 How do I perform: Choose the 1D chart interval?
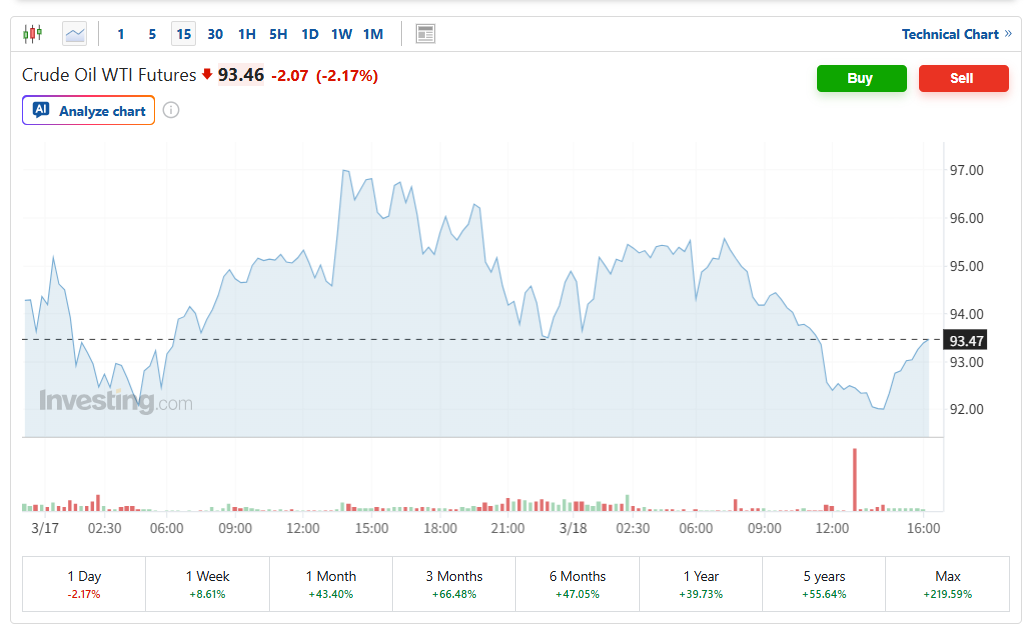click(310, 34)
